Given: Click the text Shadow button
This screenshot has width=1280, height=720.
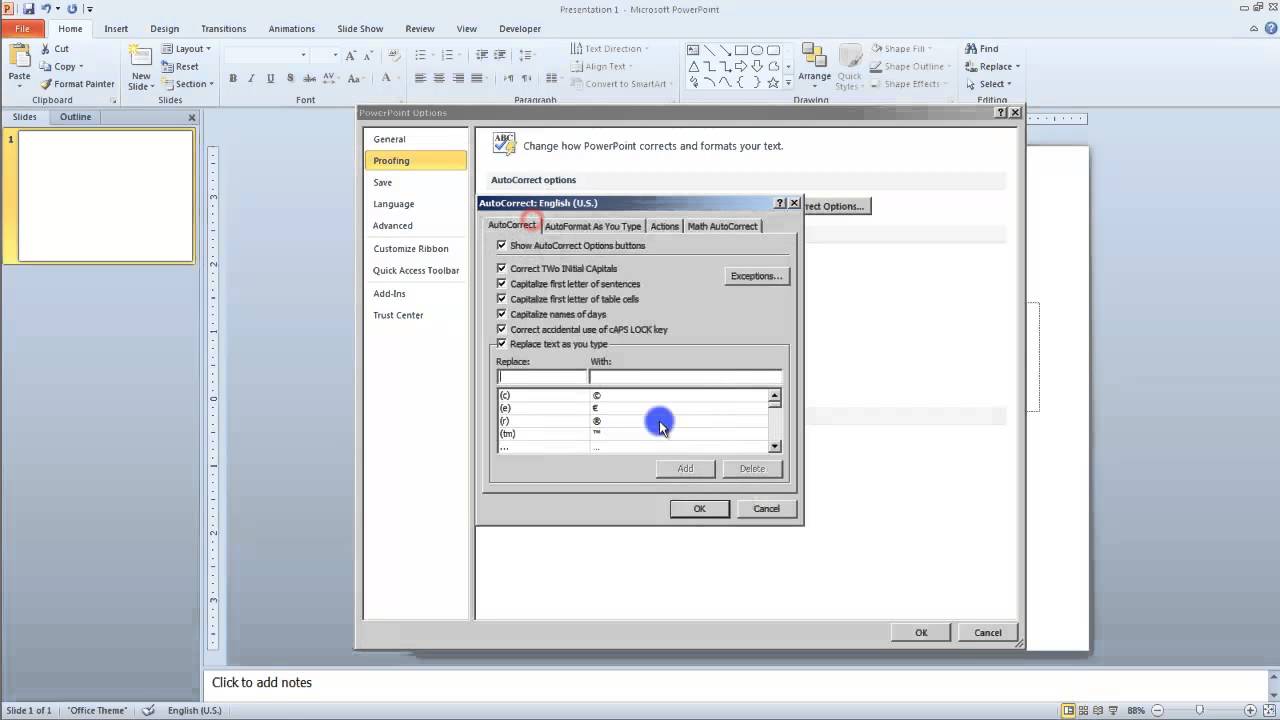Looking at the screenshot, I should [290, 78].
